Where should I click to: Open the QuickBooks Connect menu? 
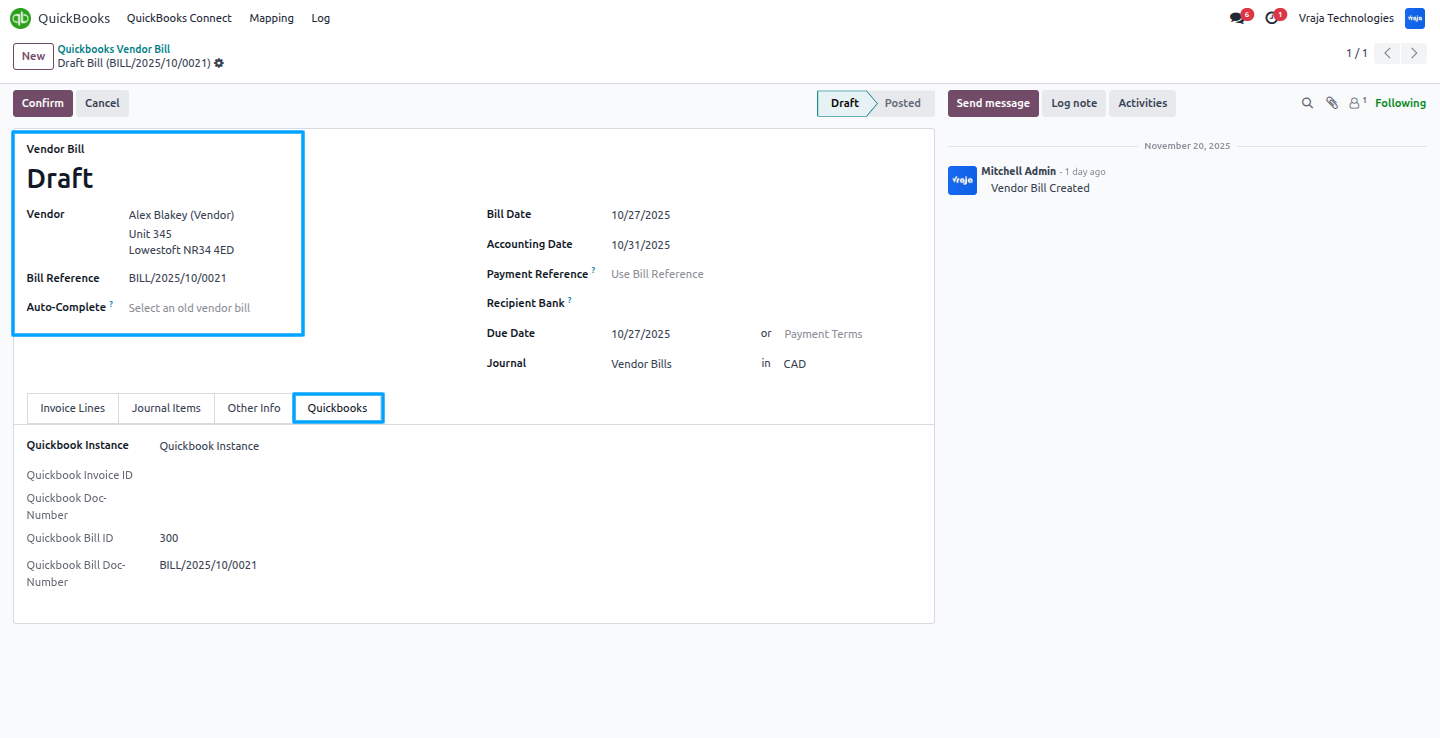[179, 18]
